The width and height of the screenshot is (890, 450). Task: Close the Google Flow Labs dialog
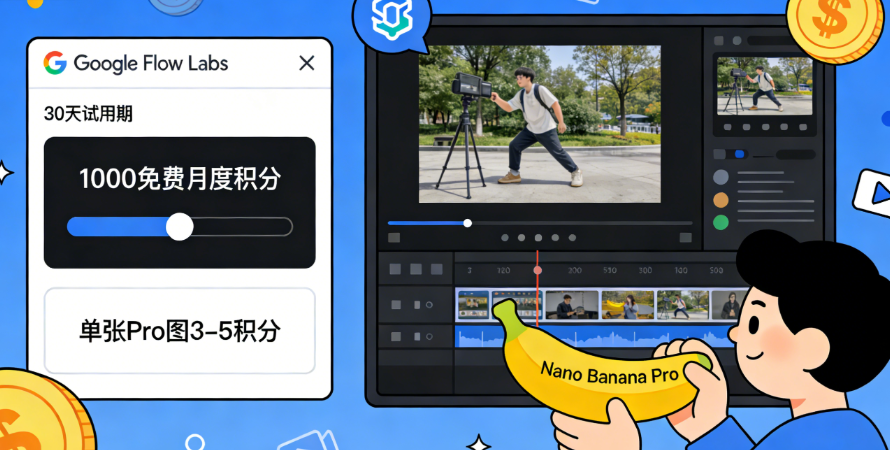(x=307, y=63)
